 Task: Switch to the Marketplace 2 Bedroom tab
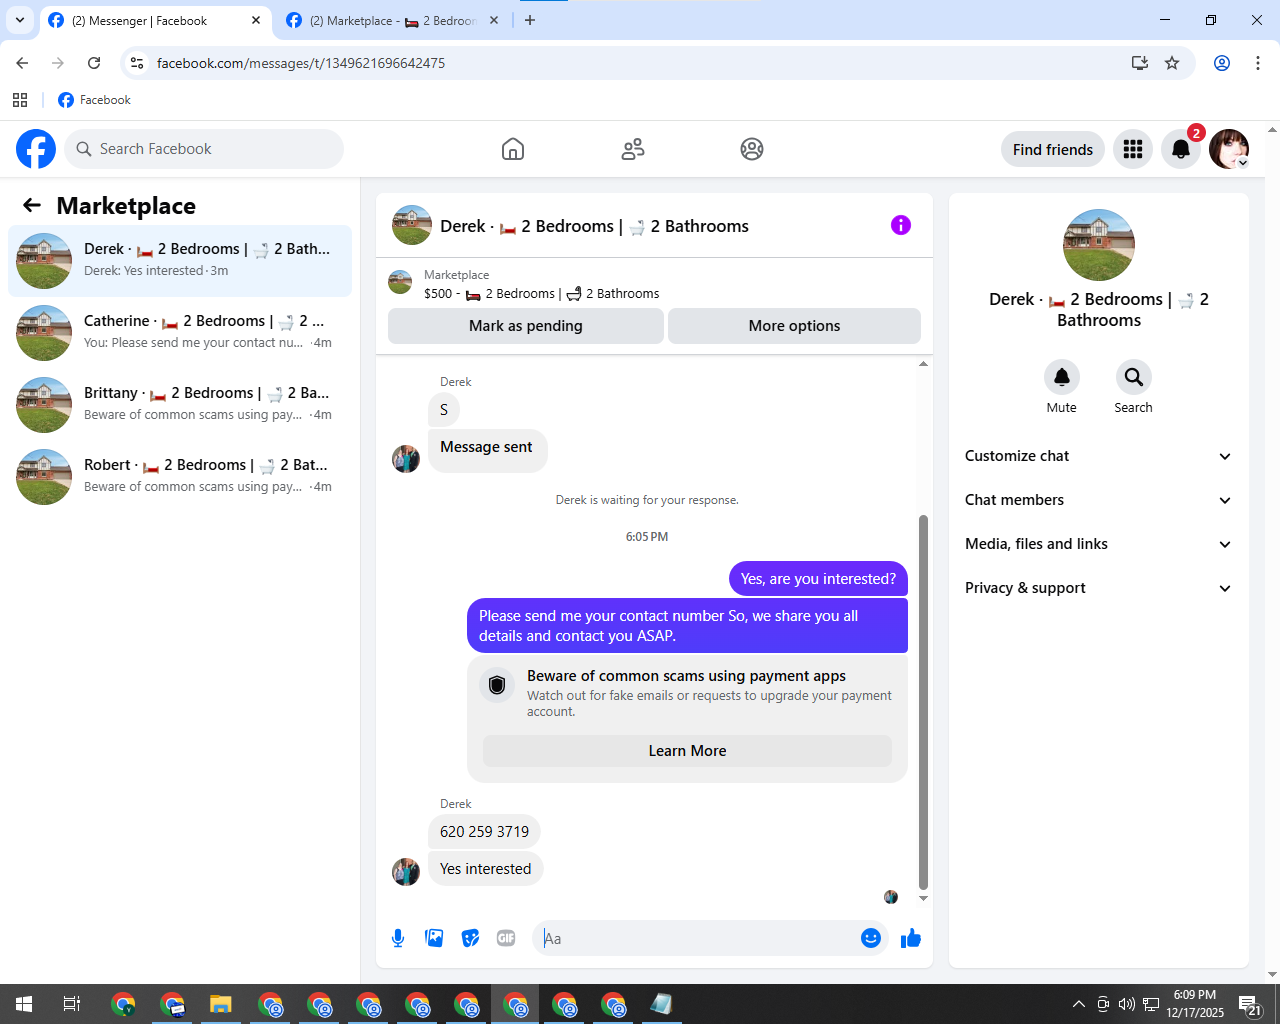393,21
